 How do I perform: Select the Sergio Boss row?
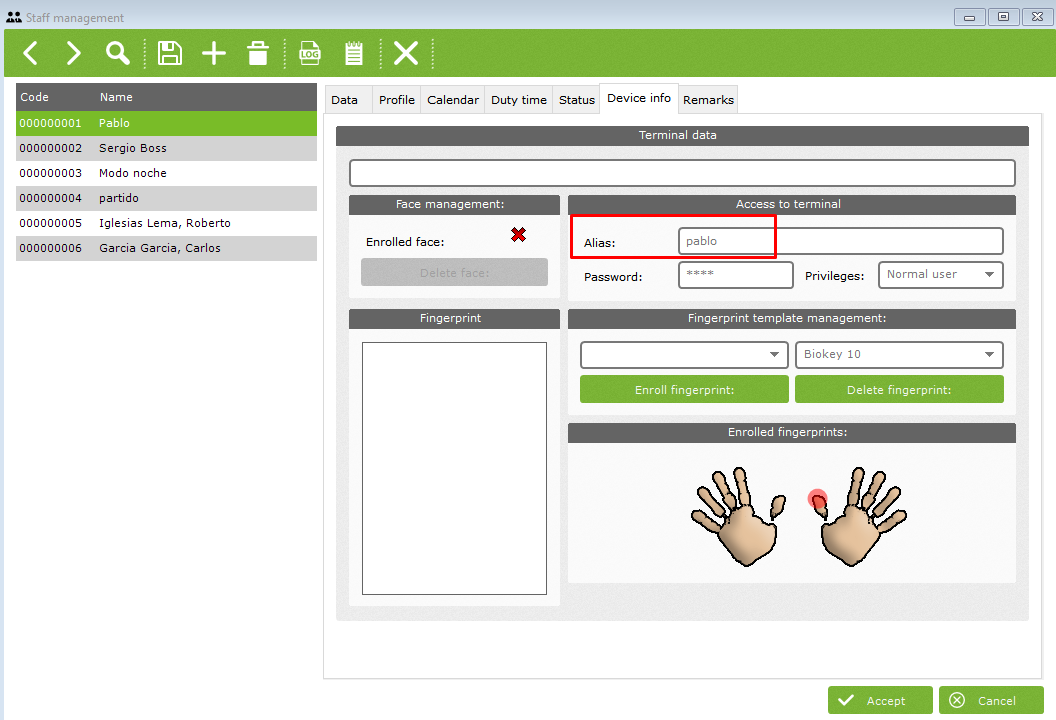(x=166, y=148)
